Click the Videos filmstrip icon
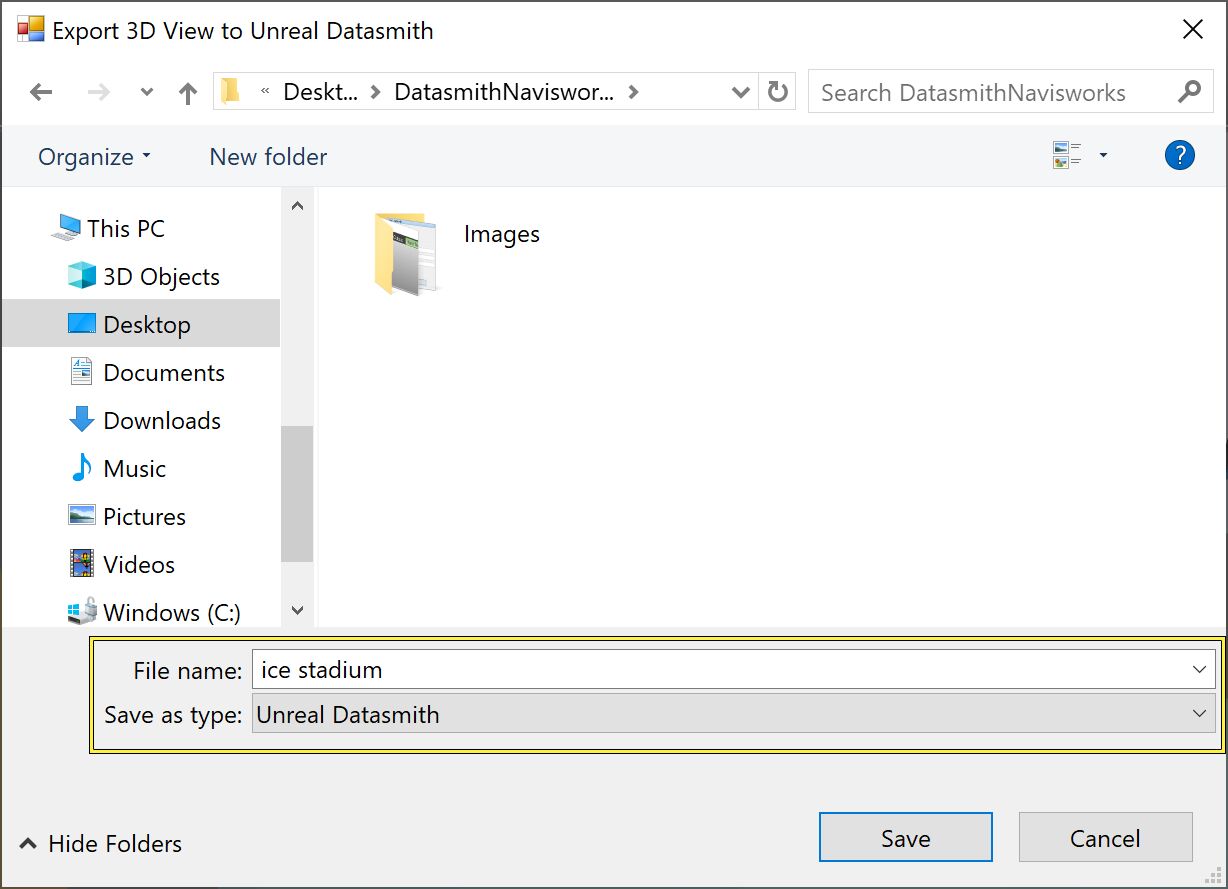 pyautogui.click(x=81, y=564)
